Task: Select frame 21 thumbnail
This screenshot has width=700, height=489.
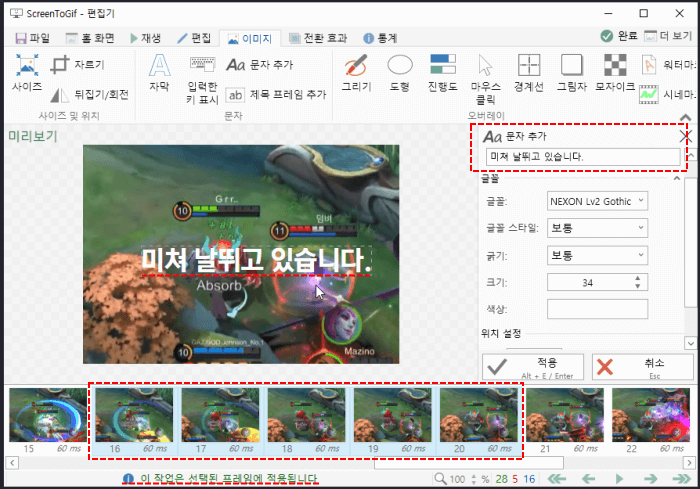Action: click(565, 421)
